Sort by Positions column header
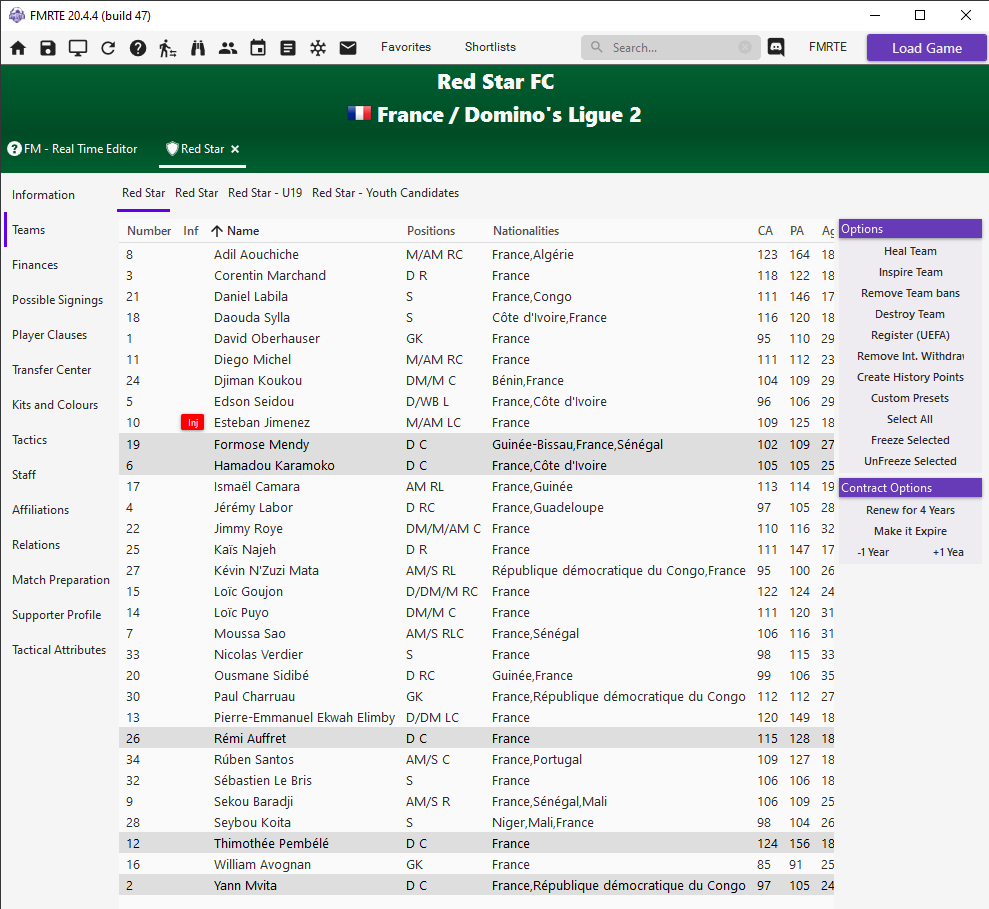This screenshot has width=989, height=909. click(x=431, y=231)
